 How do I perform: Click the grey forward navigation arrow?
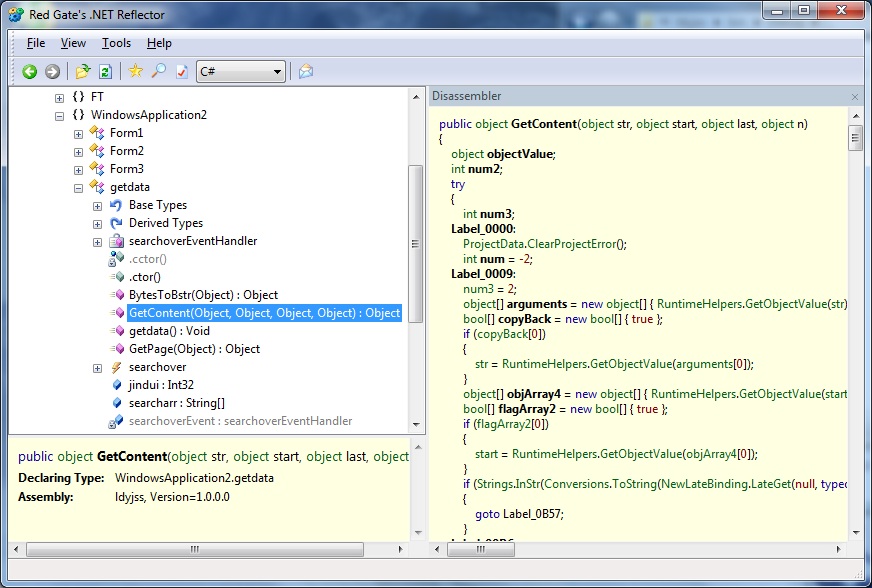52,72
